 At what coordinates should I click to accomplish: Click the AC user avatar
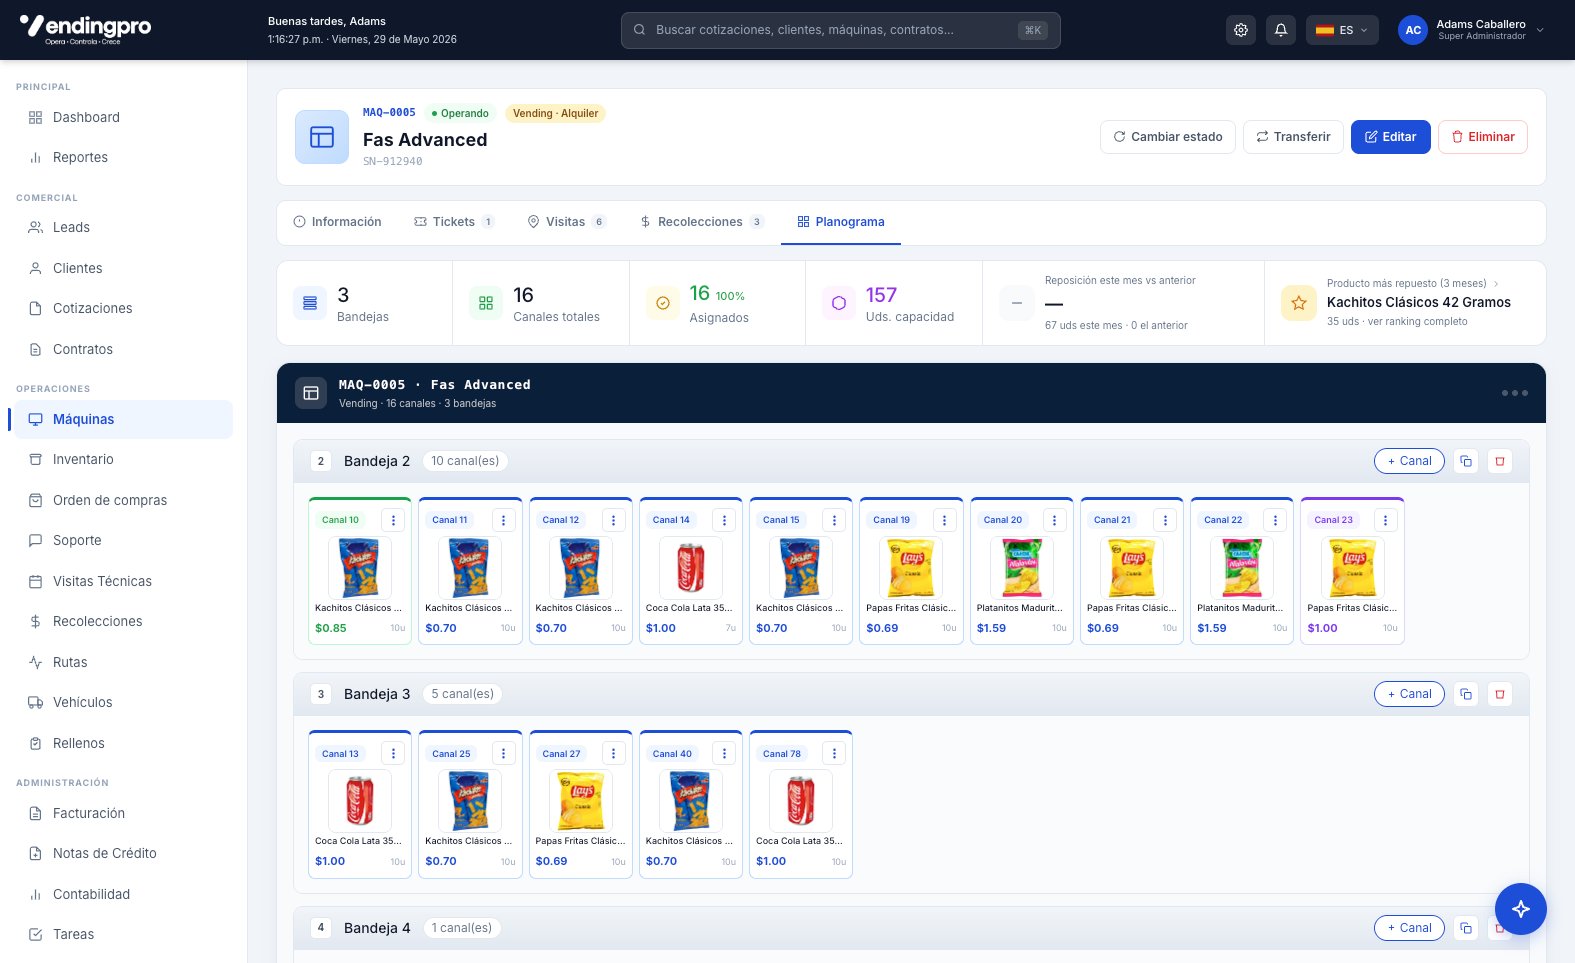[1413, 30]
